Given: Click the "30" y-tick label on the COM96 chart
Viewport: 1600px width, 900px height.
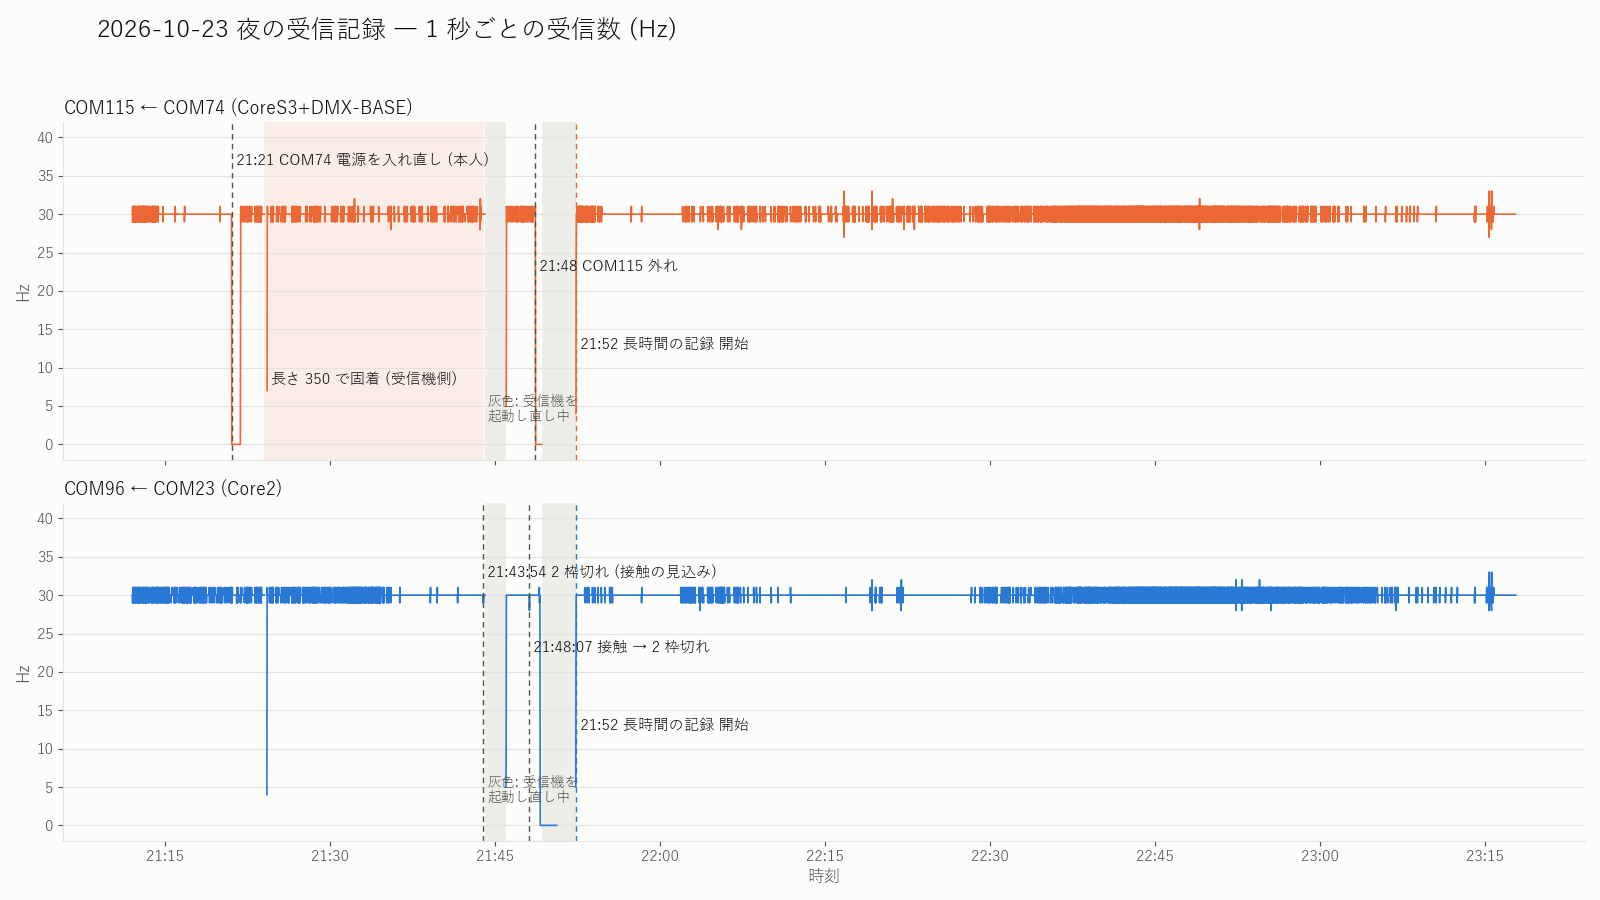Looking at the screenshot, I should [x=45, y=595].
